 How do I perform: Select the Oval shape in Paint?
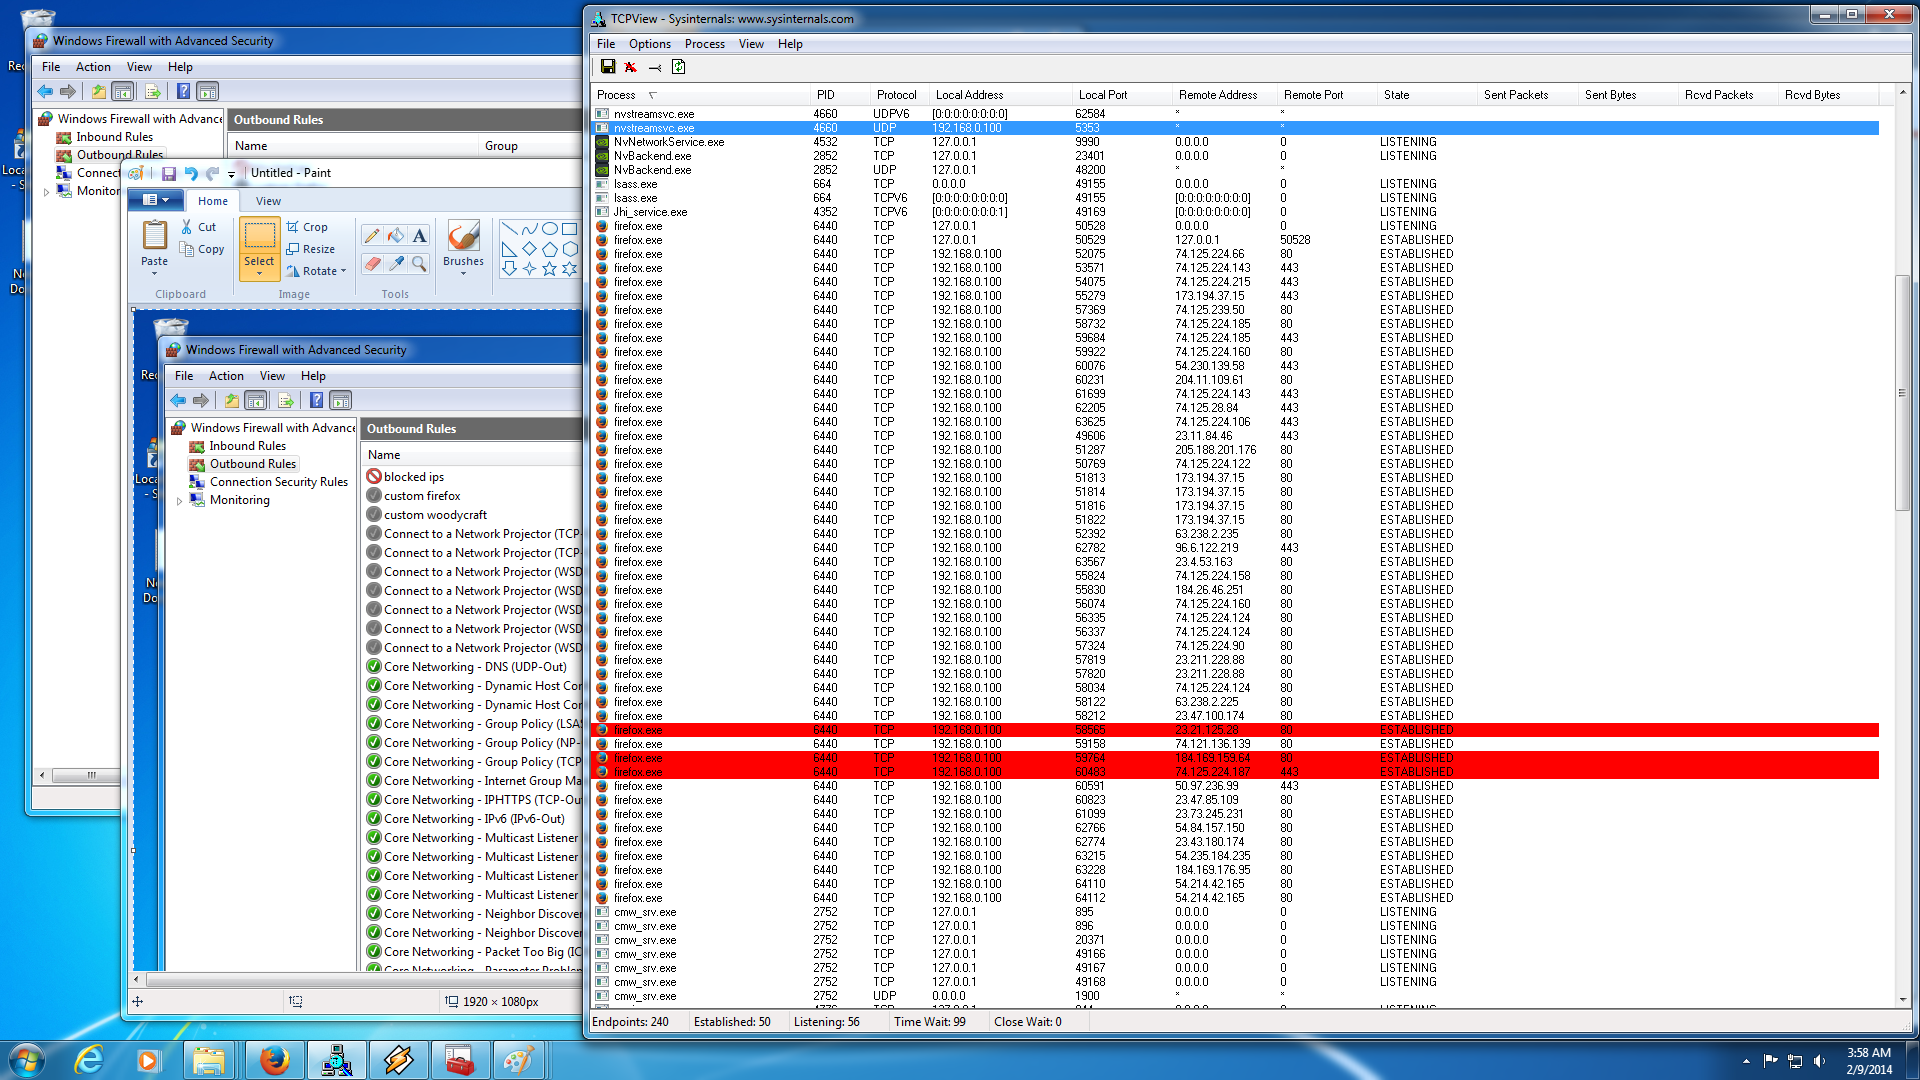549,229
